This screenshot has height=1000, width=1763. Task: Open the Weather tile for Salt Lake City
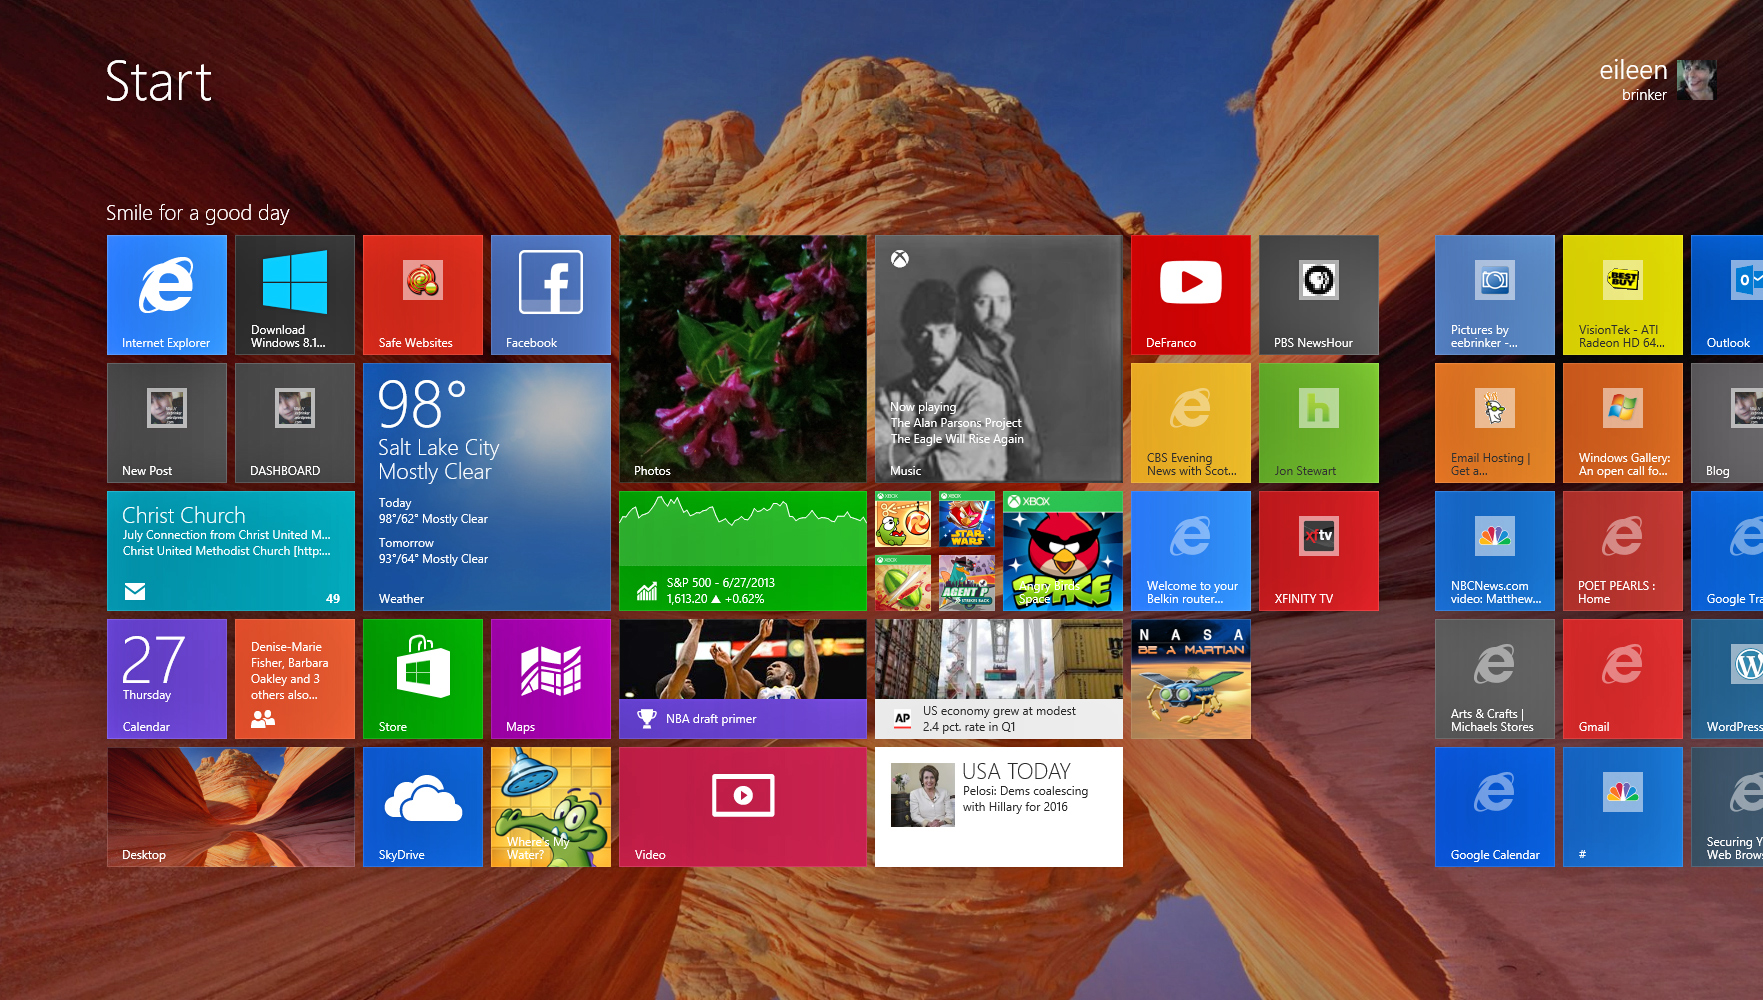487,487
